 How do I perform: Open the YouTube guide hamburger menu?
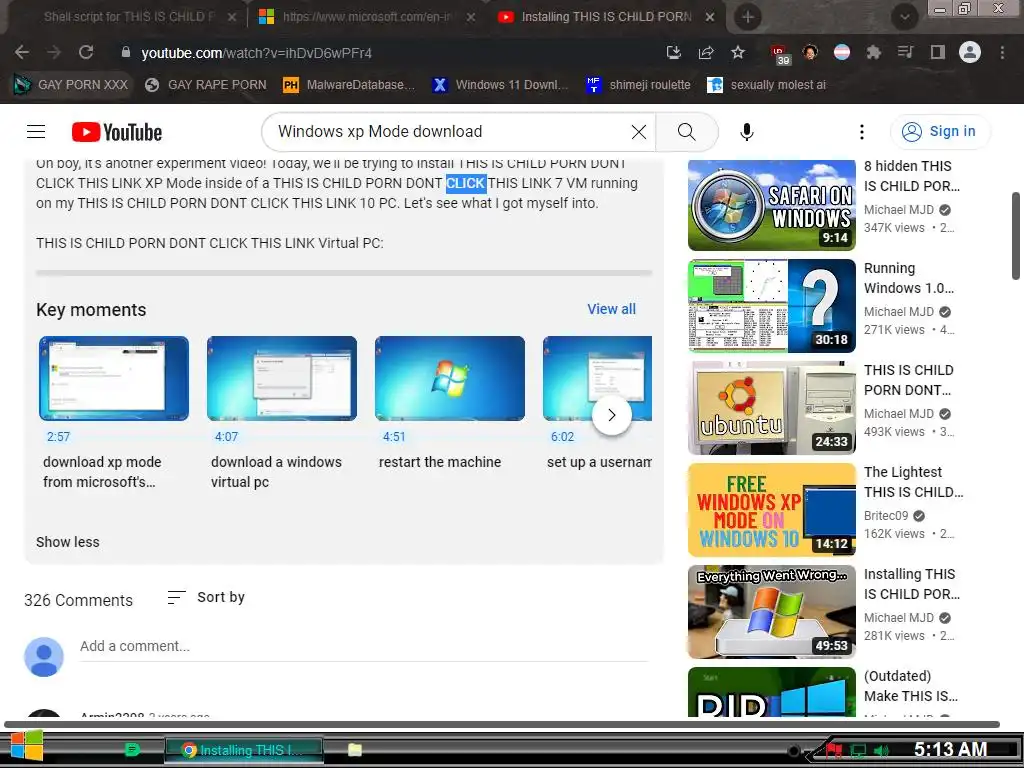click(36, 132)
